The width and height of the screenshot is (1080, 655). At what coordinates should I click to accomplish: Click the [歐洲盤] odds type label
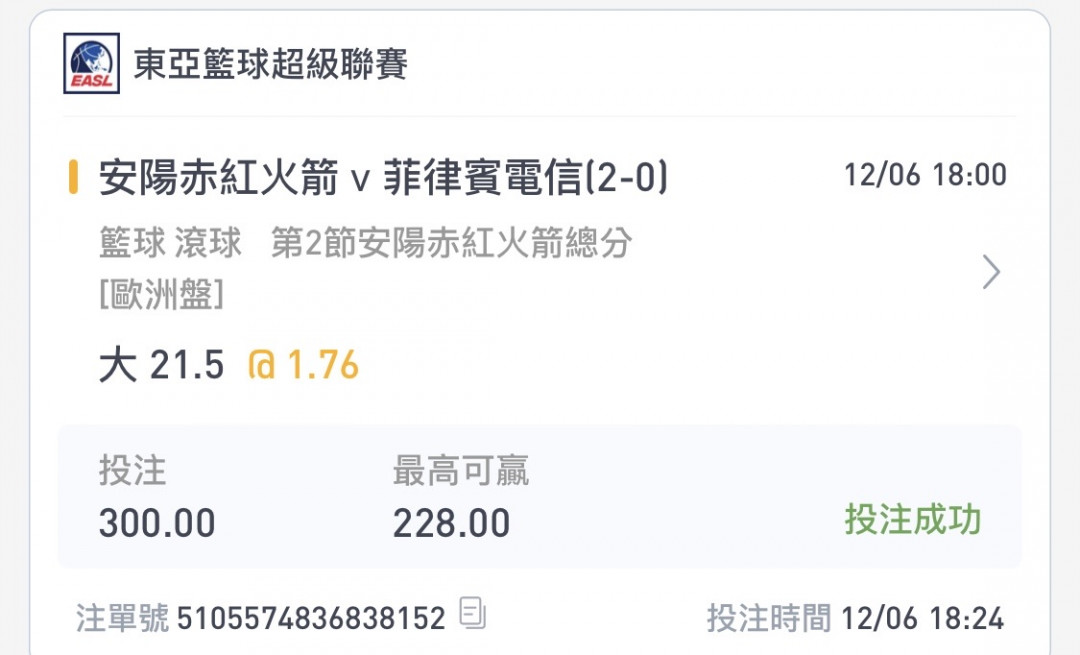[162, 294]
